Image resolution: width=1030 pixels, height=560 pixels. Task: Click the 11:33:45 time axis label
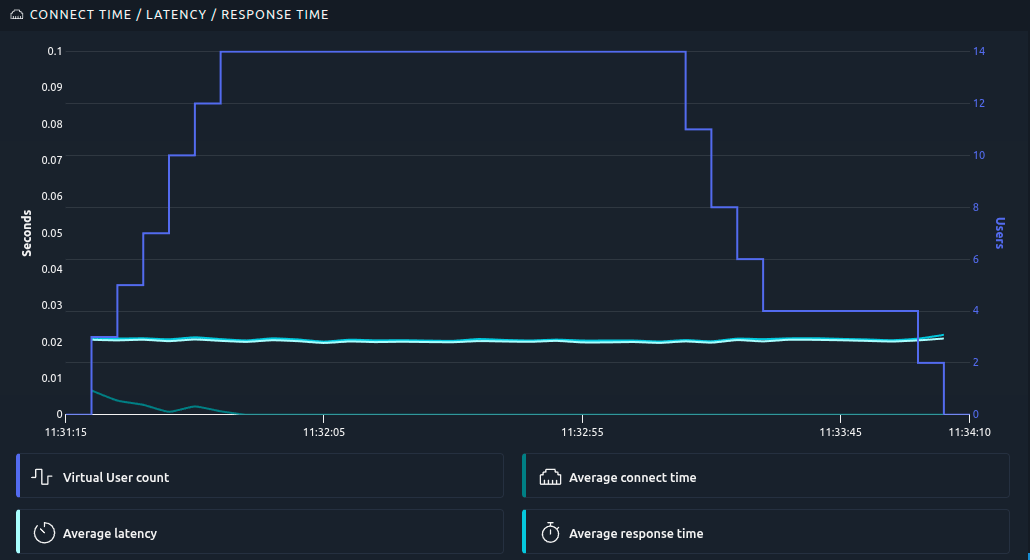pyautogui.click(x=840, y=432)
